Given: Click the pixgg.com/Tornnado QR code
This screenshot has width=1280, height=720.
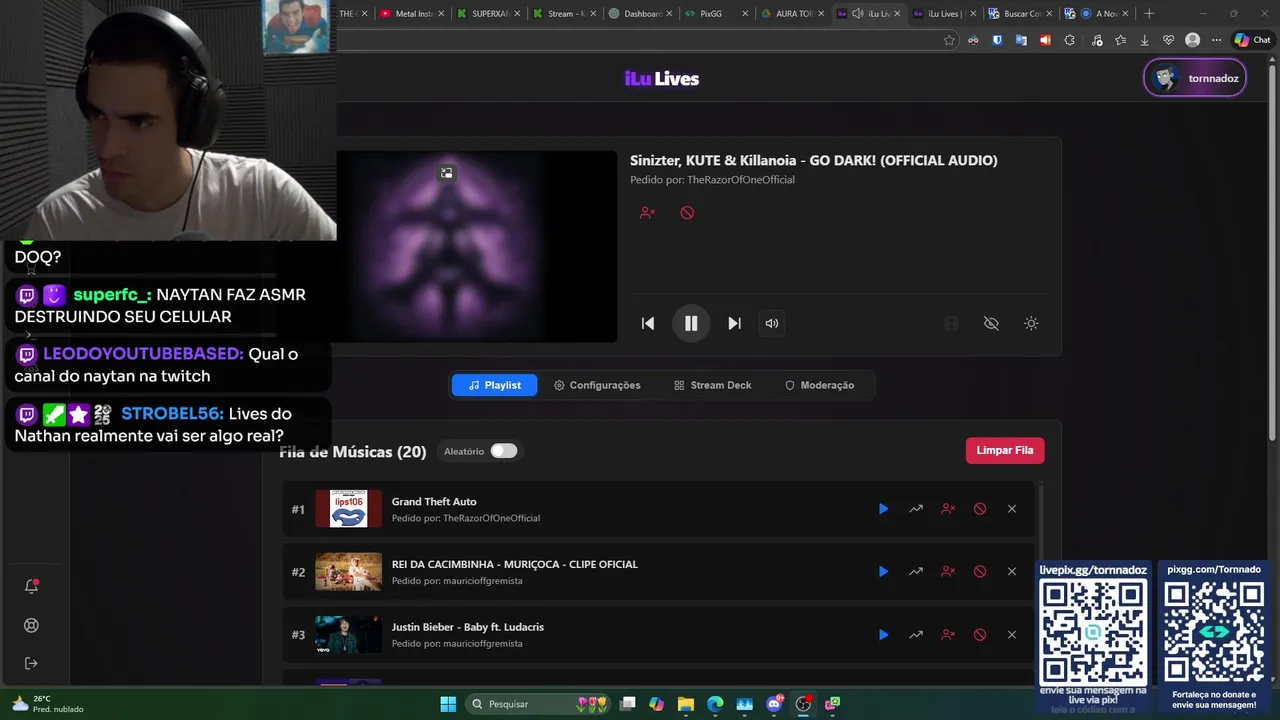Looking at the screenshot, I should (1214, 632).
